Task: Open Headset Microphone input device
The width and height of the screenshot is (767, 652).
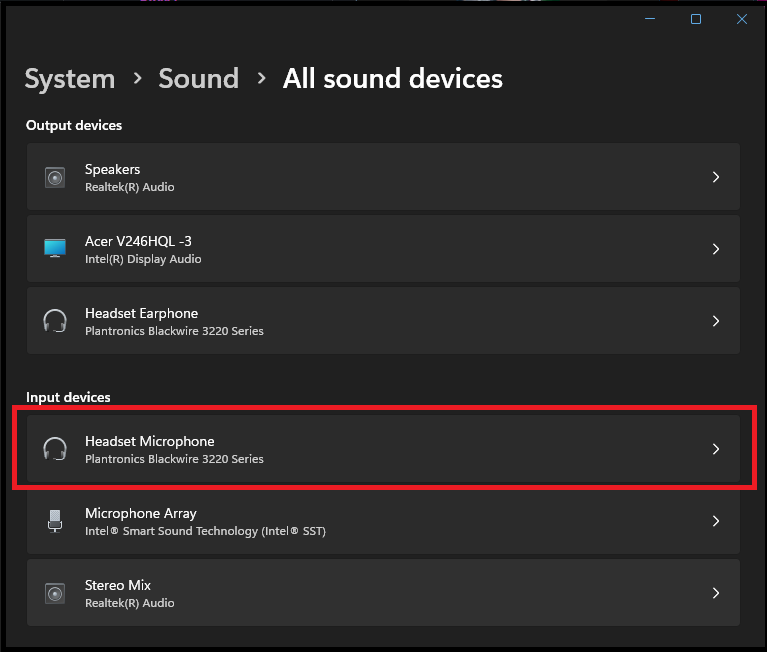Action: [x=383, y=449]
